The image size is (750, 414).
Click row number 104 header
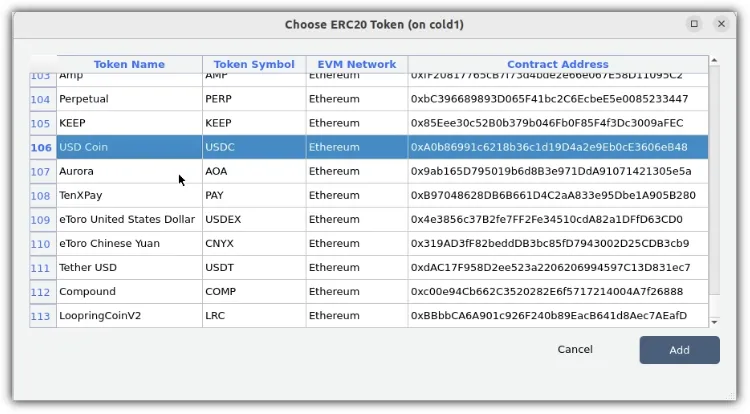43,99
